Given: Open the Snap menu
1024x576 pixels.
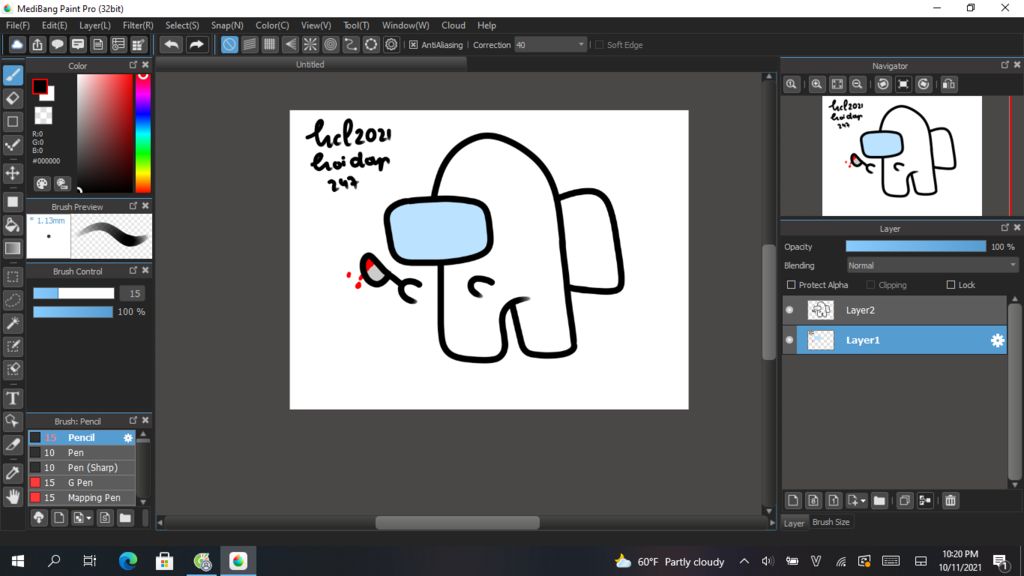Looking at the screenshot, I should click(x=227, y=25).
